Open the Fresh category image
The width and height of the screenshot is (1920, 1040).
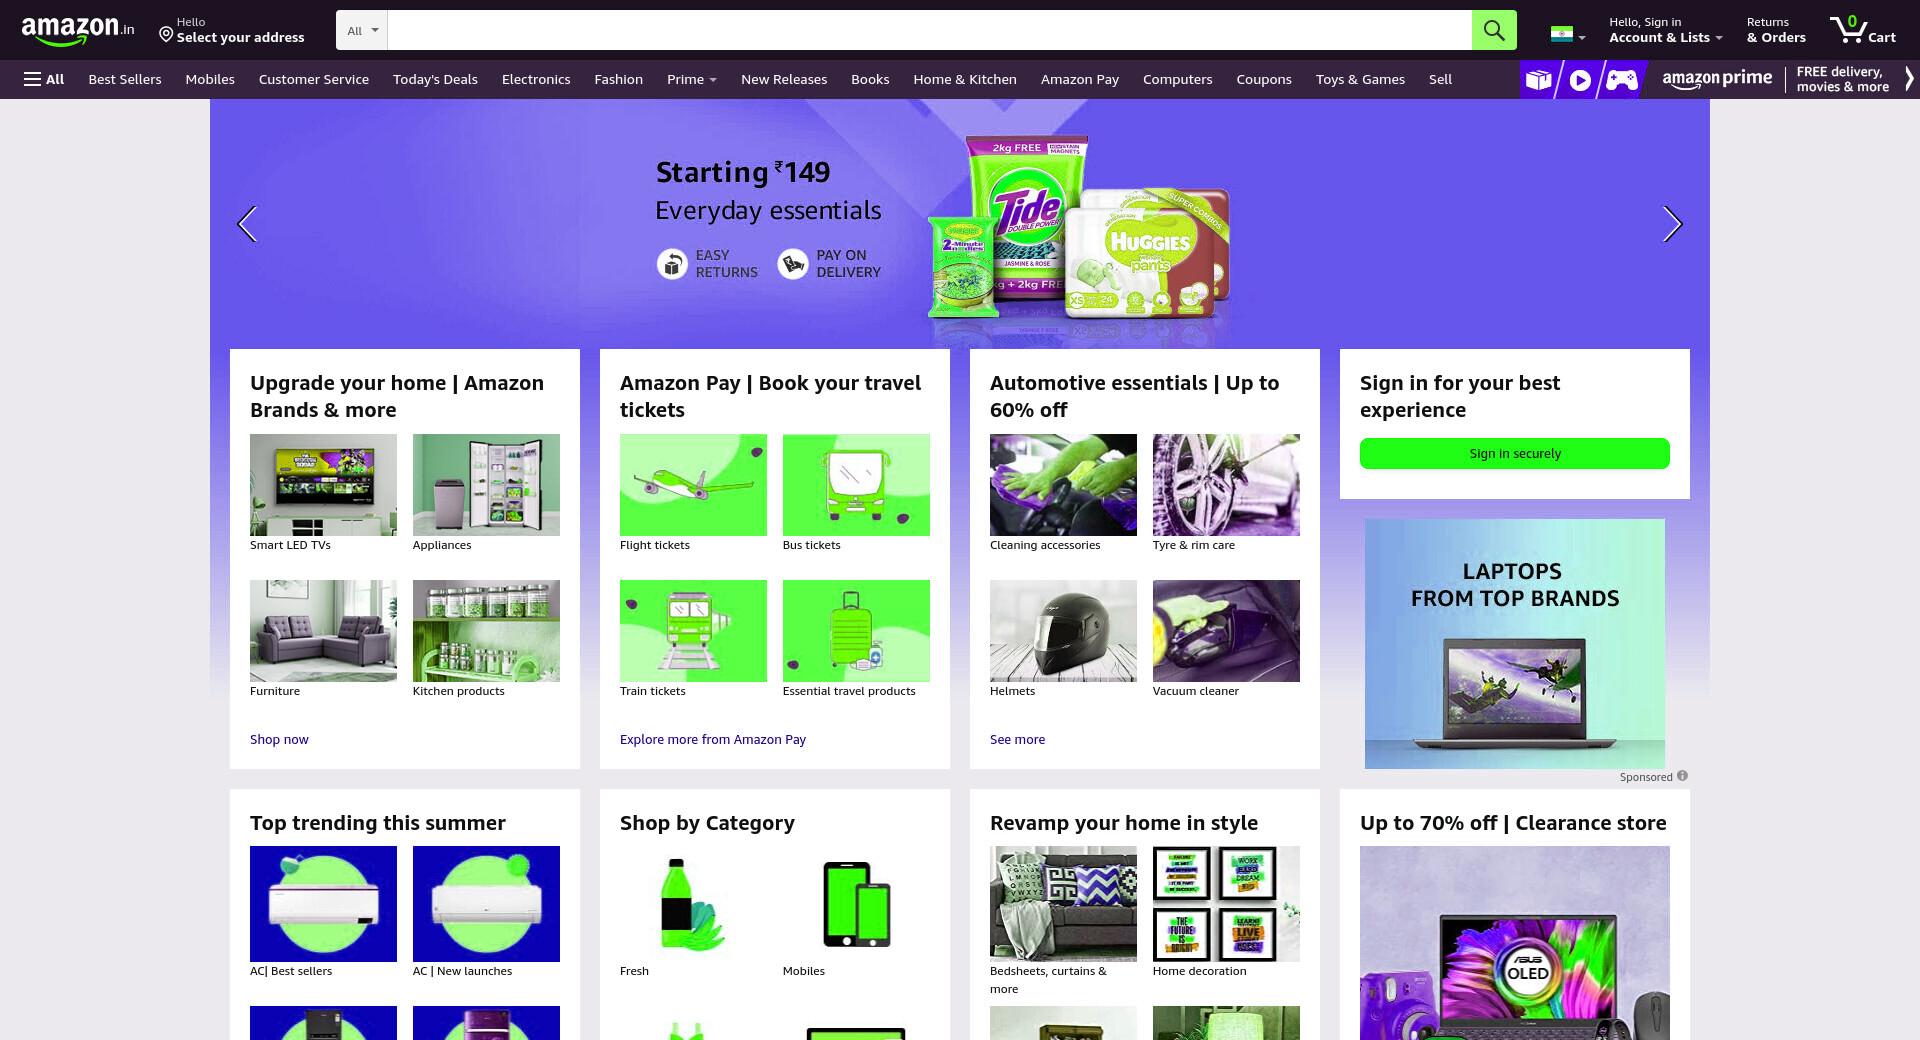click(693, 904)
